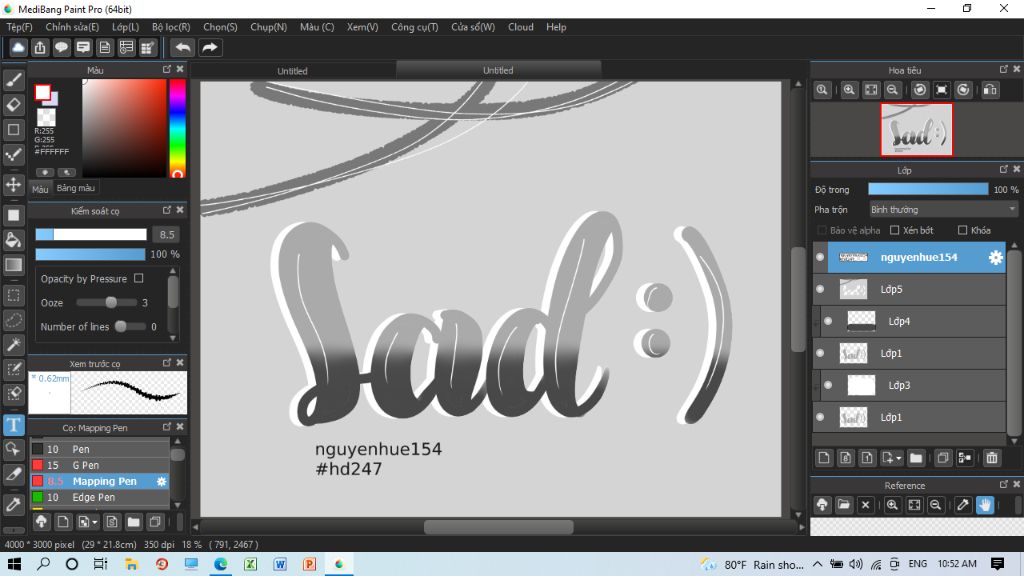Duplicate the selected layer
The image size is (1024, 576).
(942, 458)
